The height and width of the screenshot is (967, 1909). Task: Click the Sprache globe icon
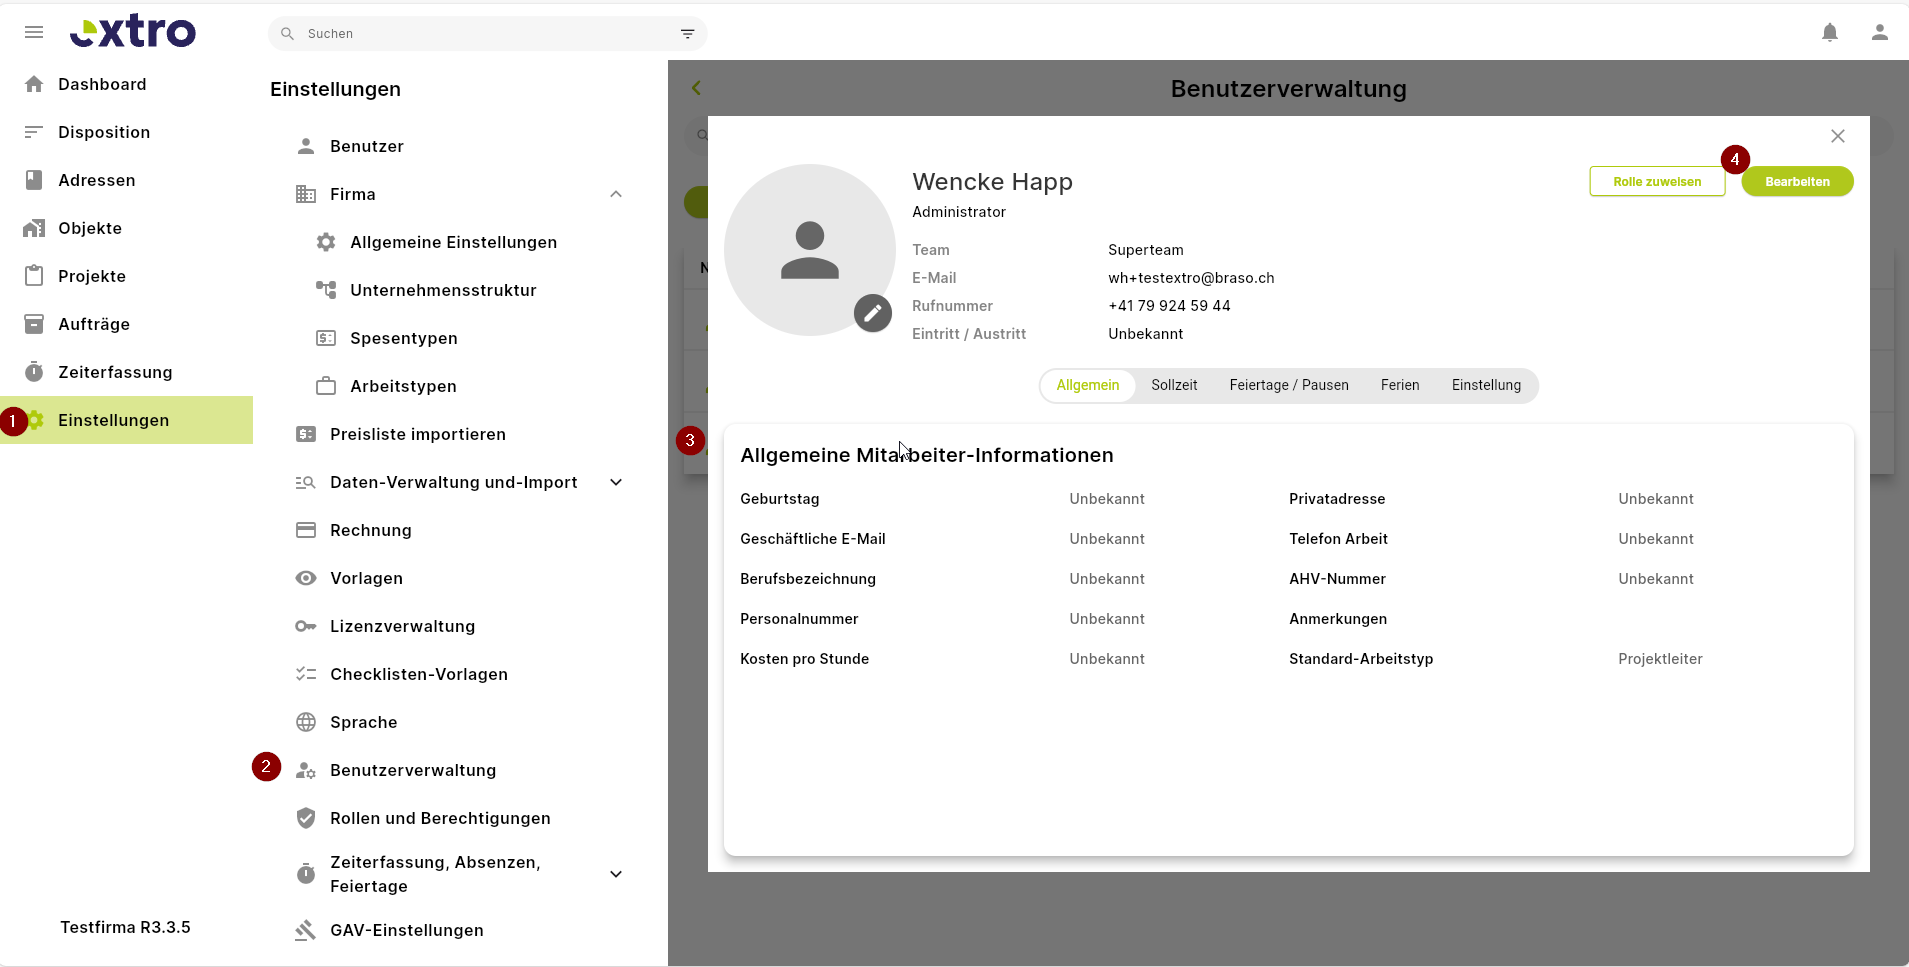[306, 722]
